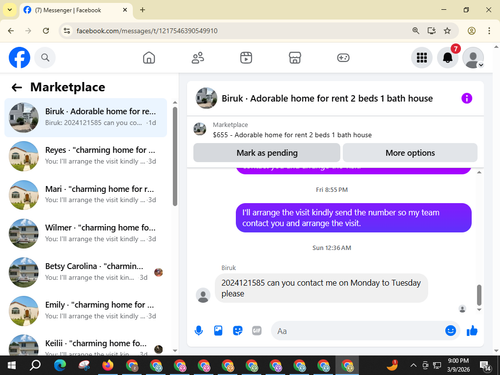Image resolution: width=500 pixels, height=375 pixels.
Task: Click Mark as pending button
Action: pyautogui.click(x=267, y=153)
